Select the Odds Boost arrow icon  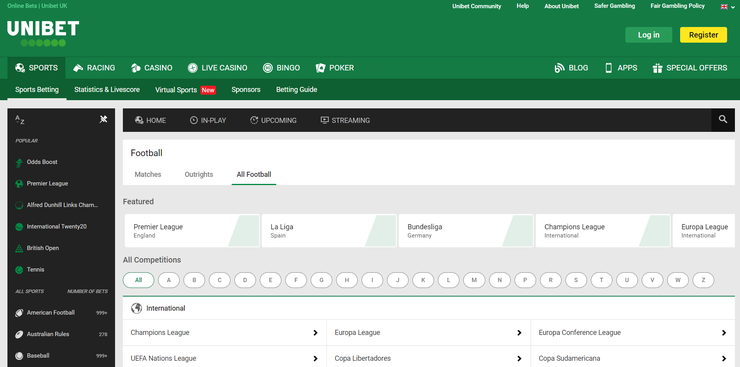pyautogui.click(x=19, y=163)
